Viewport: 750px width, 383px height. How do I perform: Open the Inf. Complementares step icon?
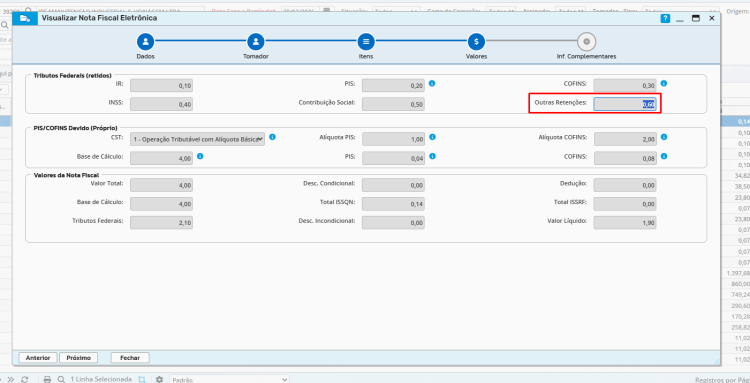(586, 42)
